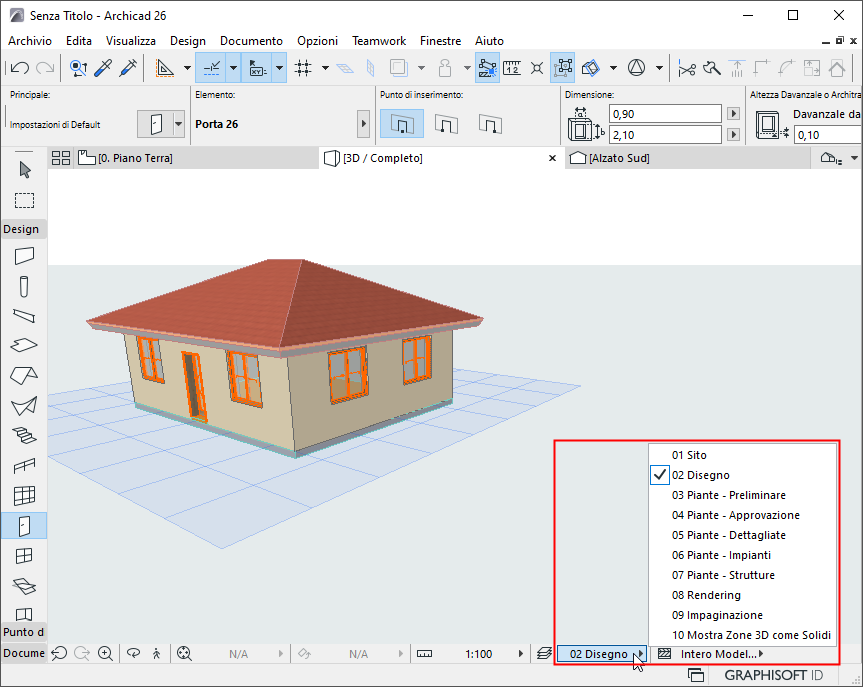
Task: Choose the Wall tool in toolbox
Action: tap(25, 256)
